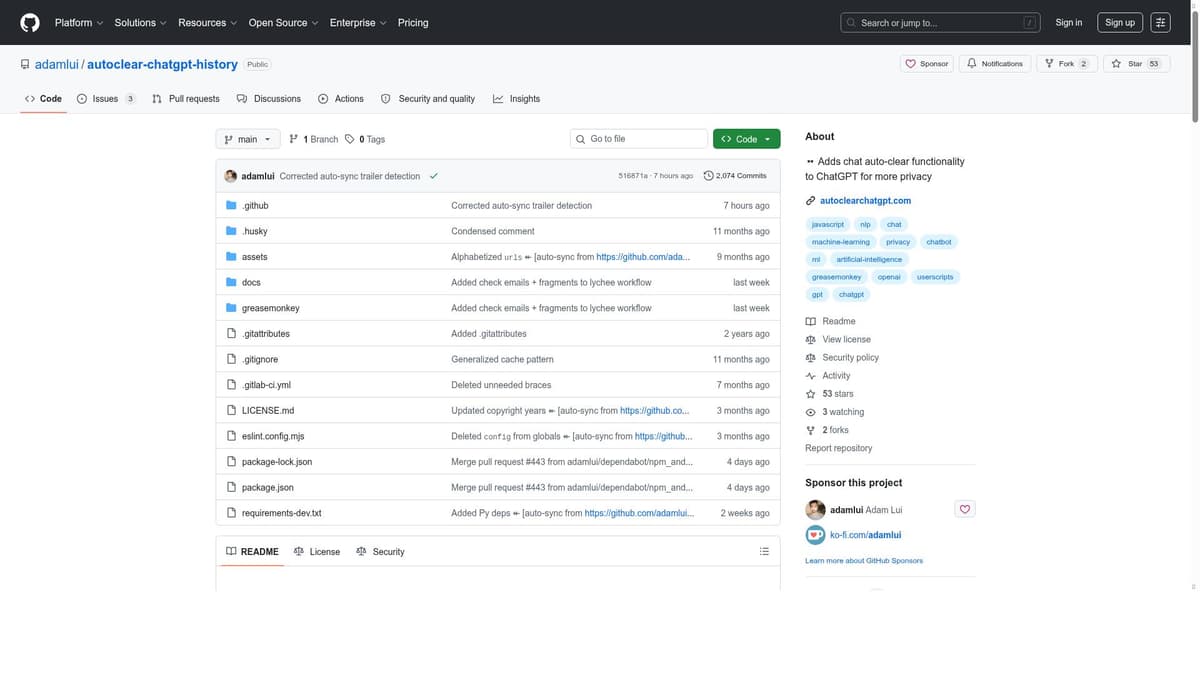This screenshot has height=675, width=1200.
Task: Click the LICENSE.md file icon
Action: pos(231,410)
